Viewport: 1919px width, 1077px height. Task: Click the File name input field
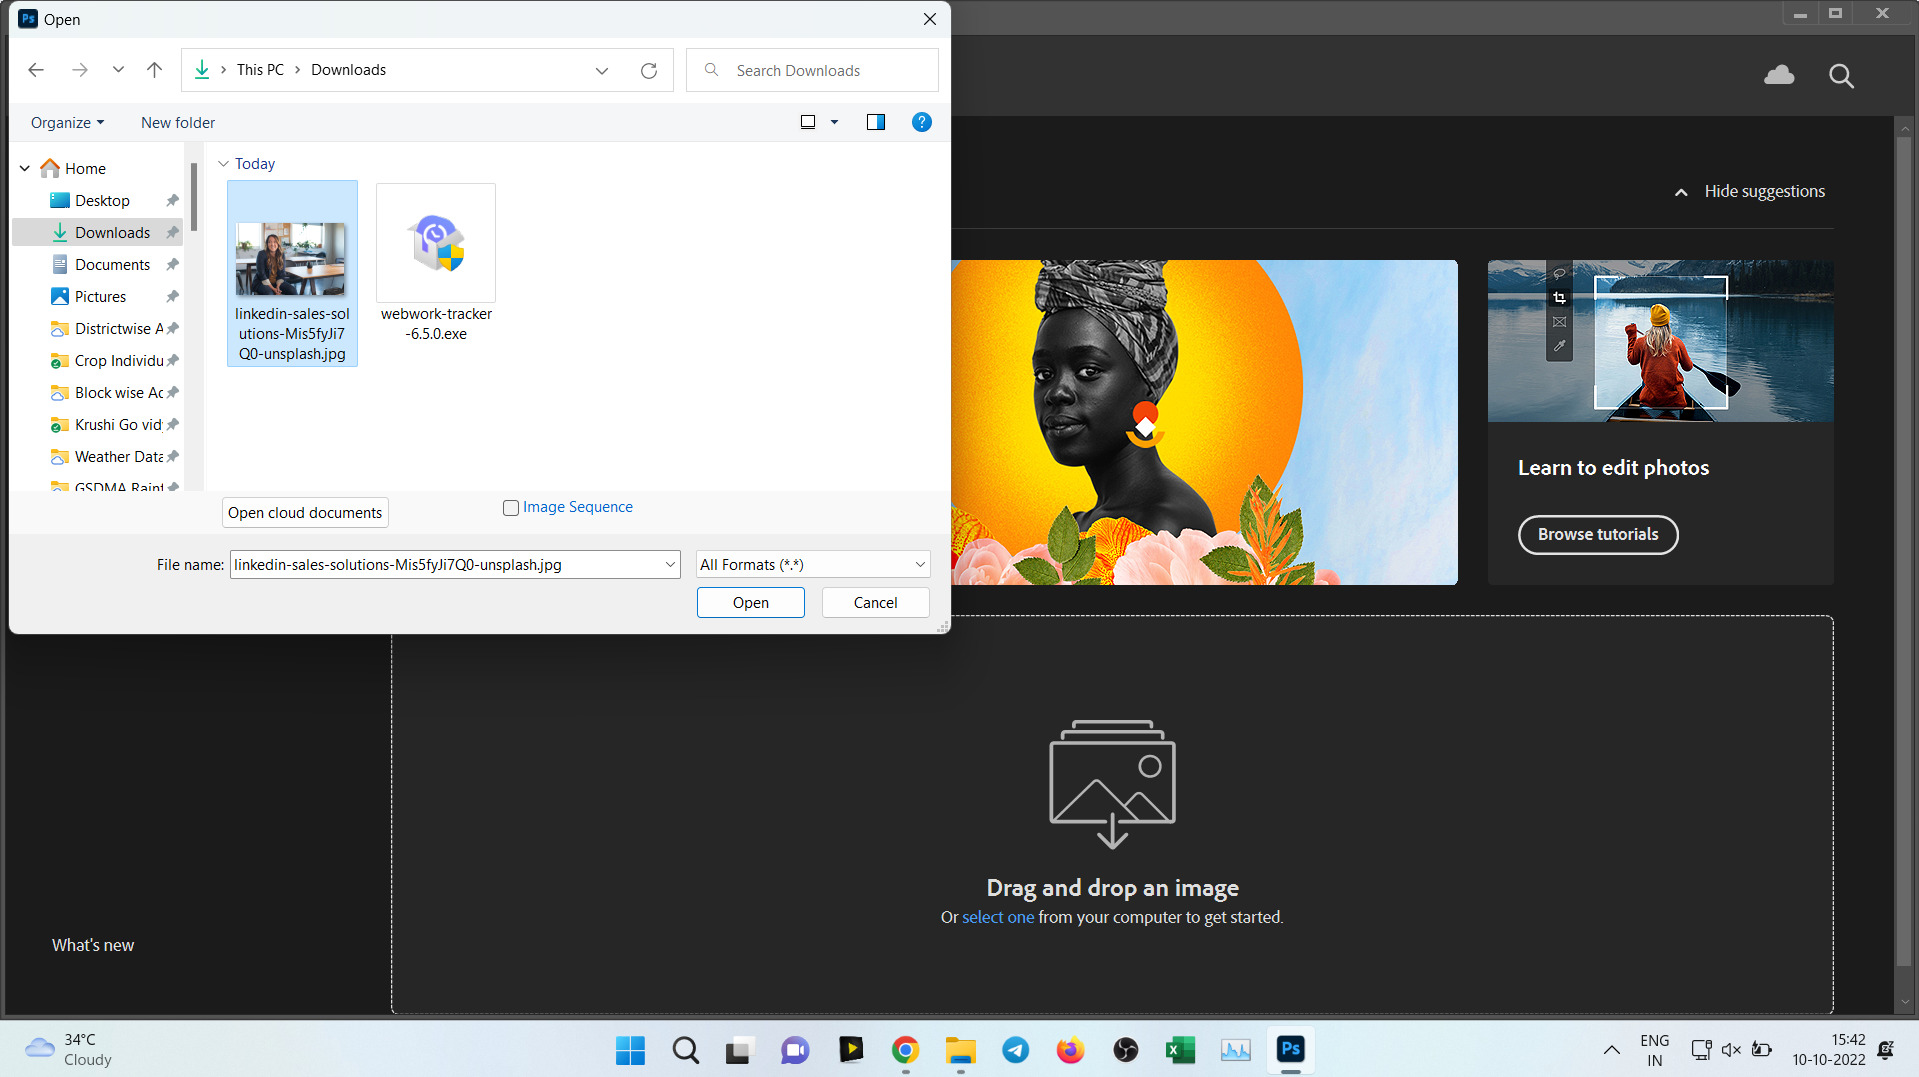pos(446,564)
